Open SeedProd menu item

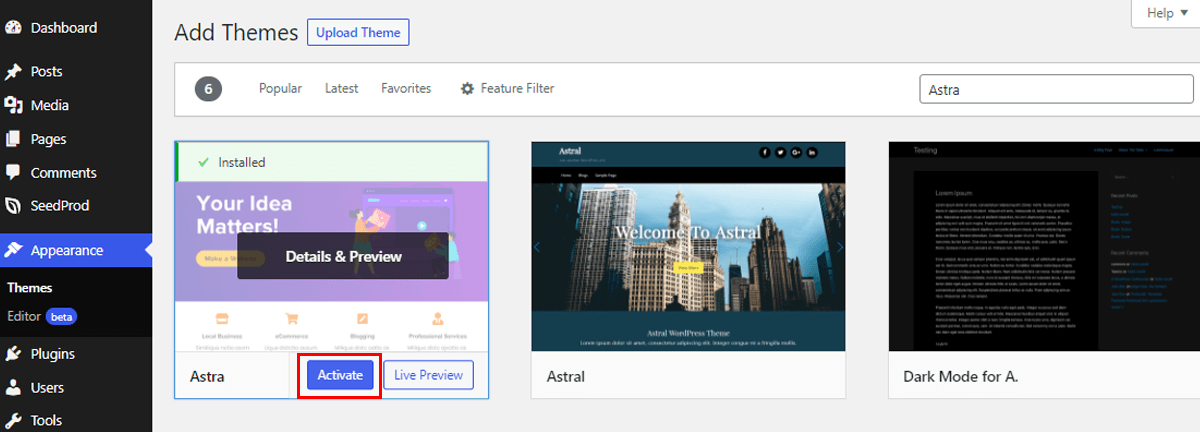pos(76,206)
